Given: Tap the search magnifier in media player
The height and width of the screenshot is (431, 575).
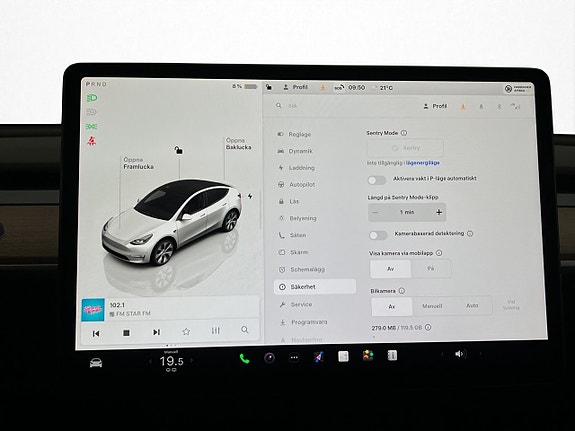Looking at the screenshot, I should point(245,330).
